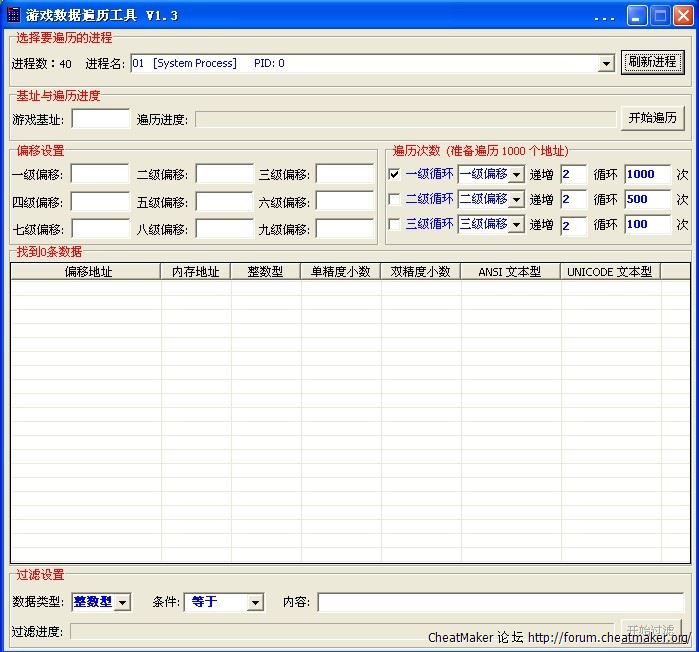Click the 一级偏移 offset input field
Image resolution: width=699 pixels, height=652 pixels.
[99, 174]
